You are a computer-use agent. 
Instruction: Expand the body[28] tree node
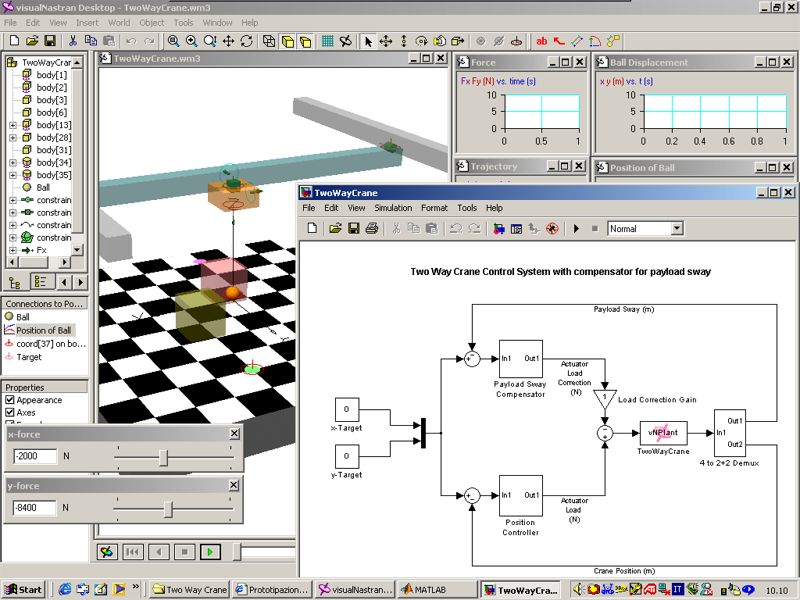[x=13, y=138]
